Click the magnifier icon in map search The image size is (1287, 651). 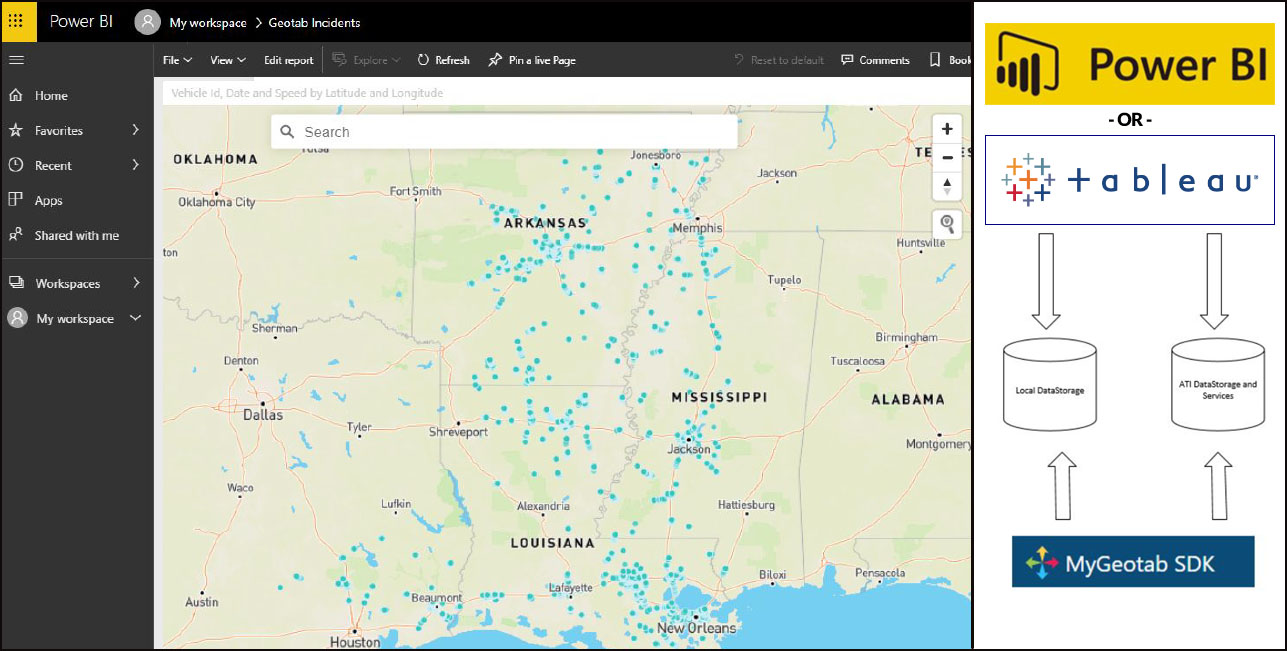pos(288,132)
